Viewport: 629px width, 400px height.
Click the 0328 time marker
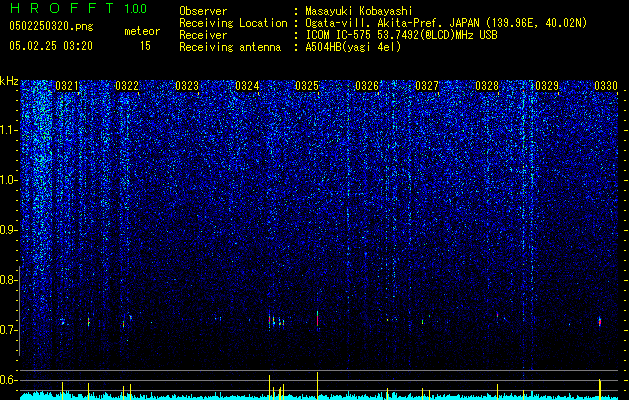487,86
